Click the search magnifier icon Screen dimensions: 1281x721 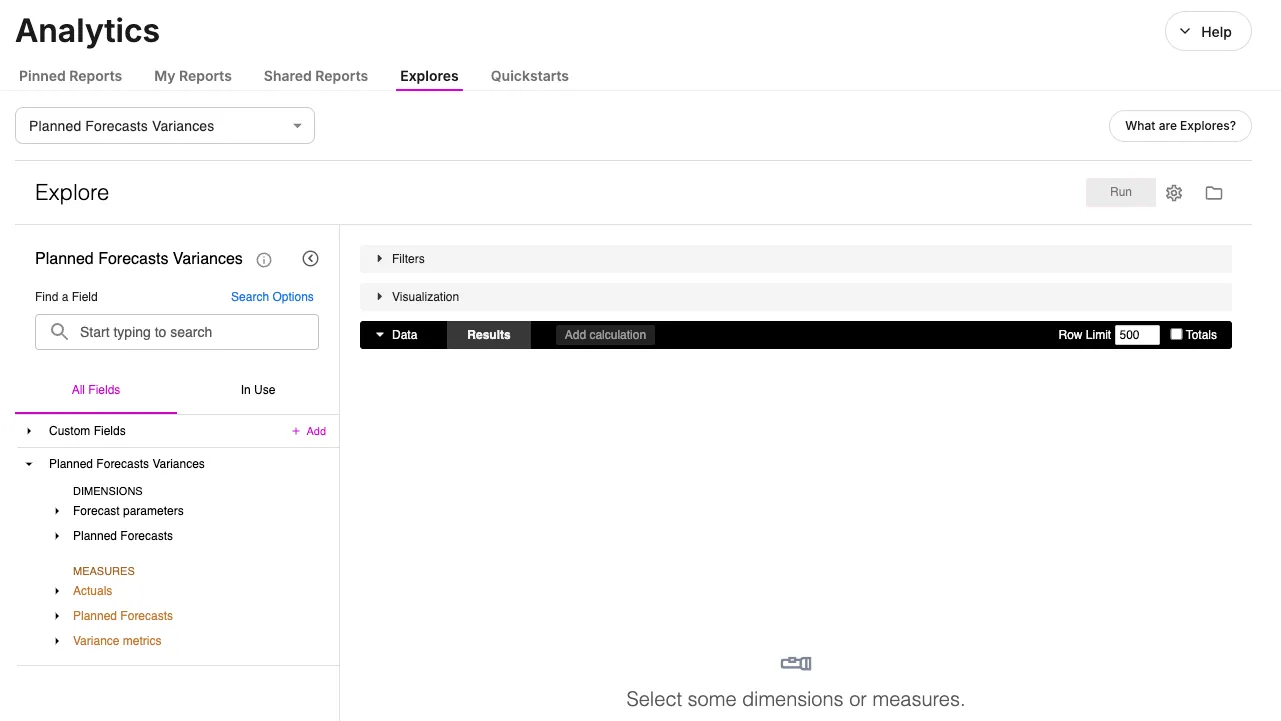[x=59, y=332]
